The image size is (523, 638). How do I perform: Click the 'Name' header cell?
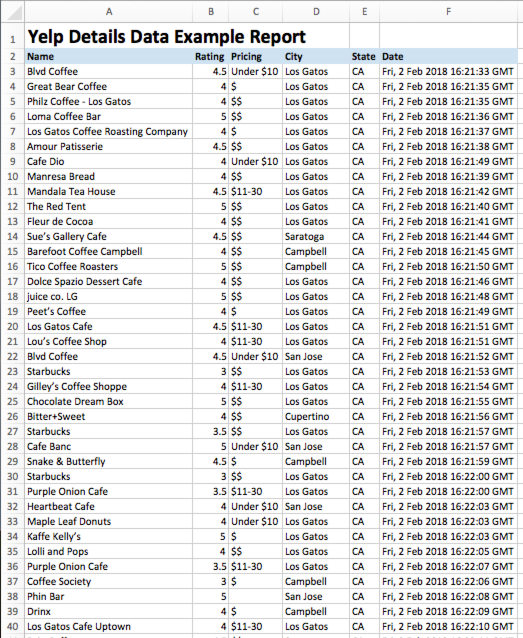(109, 56)
